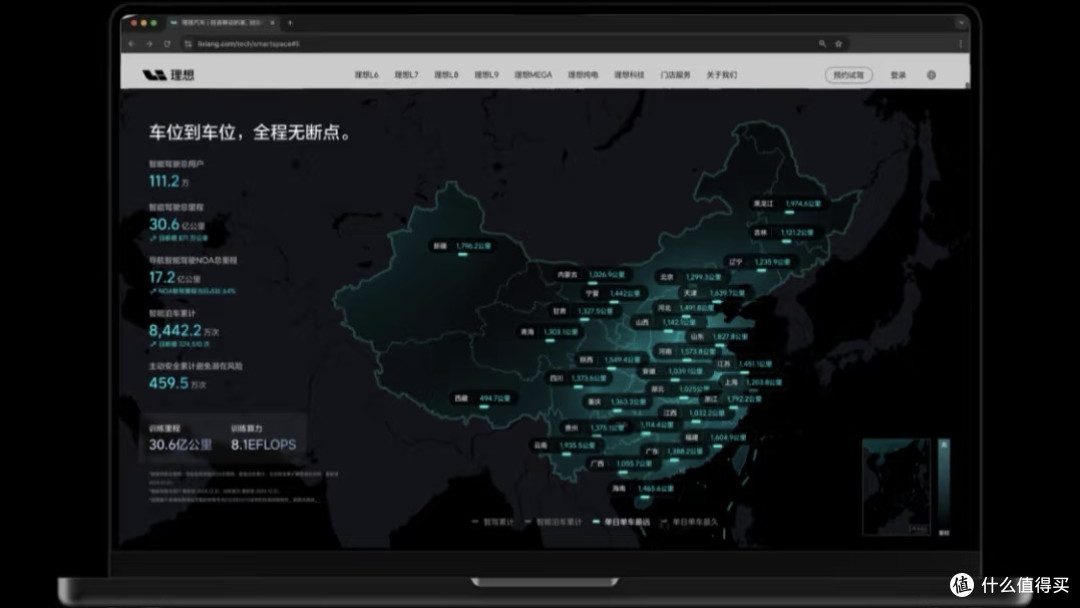Click the 17.2亿公里 NOA mileage value

pos(175,277)
